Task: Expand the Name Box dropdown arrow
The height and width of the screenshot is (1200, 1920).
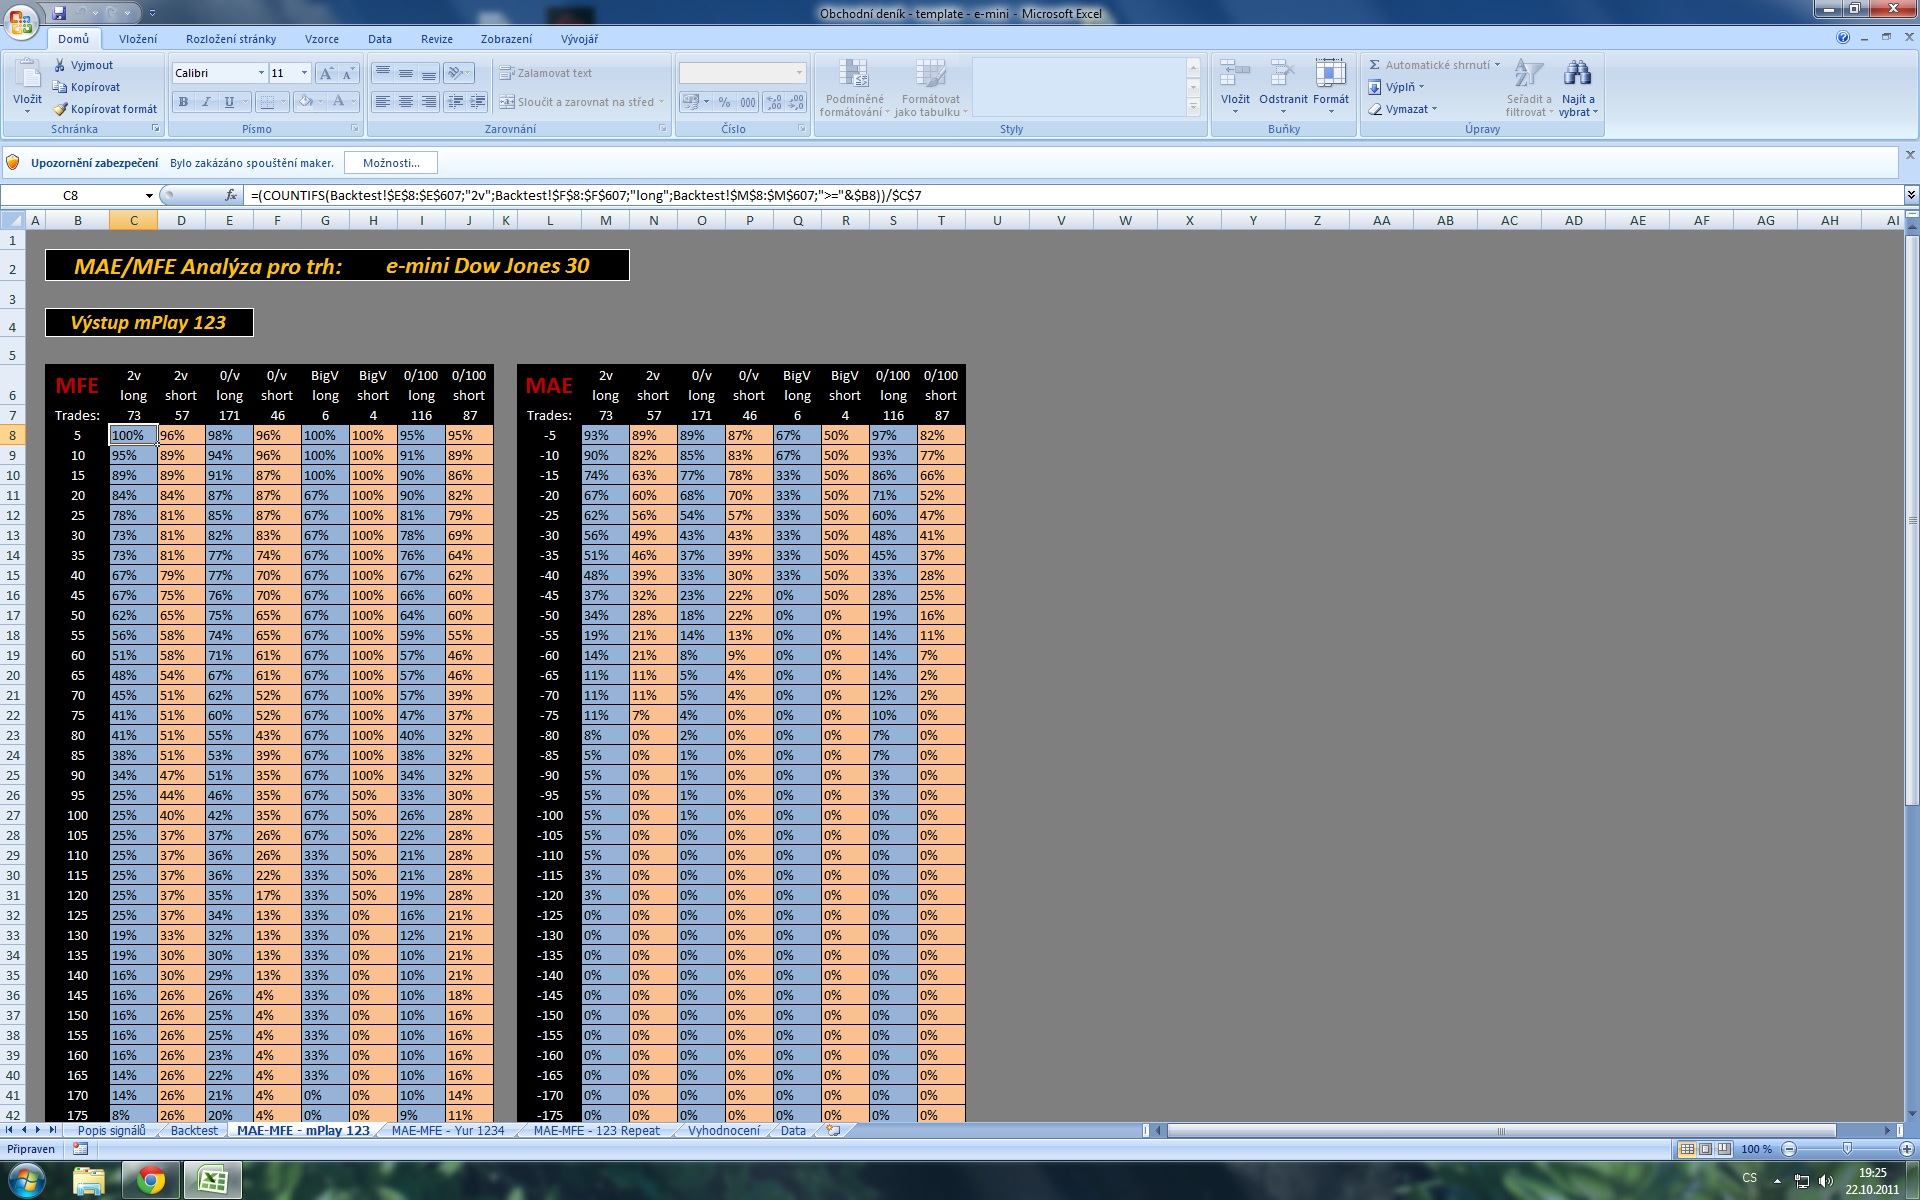Action: point(149,195)
